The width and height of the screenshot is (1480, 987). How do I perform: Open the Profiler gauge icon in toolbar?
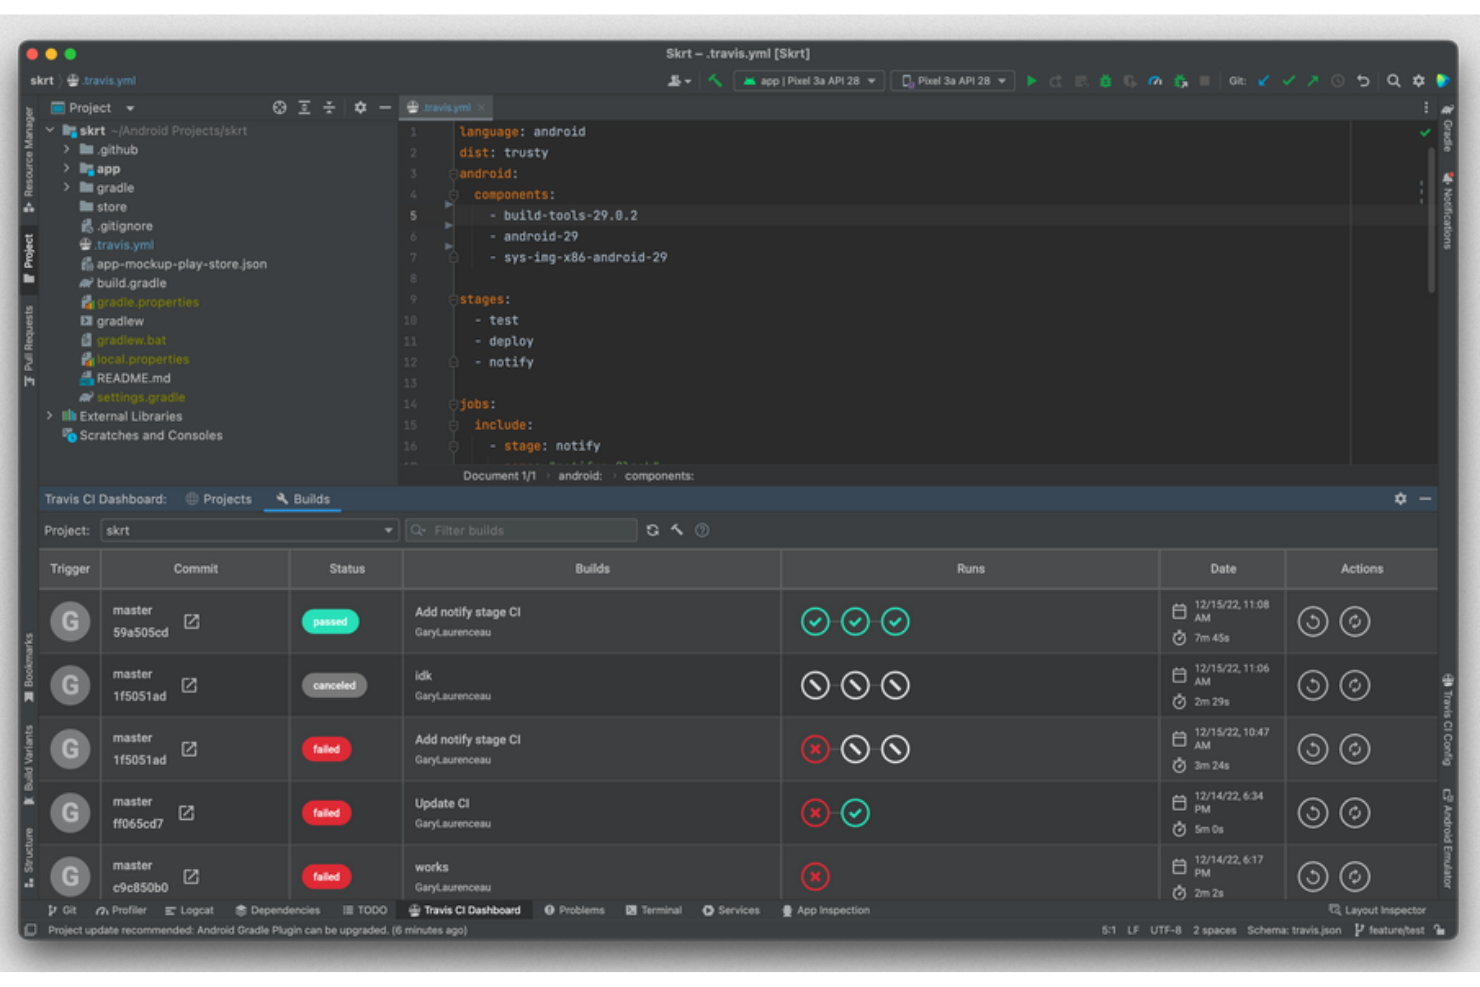(1155, 81)
